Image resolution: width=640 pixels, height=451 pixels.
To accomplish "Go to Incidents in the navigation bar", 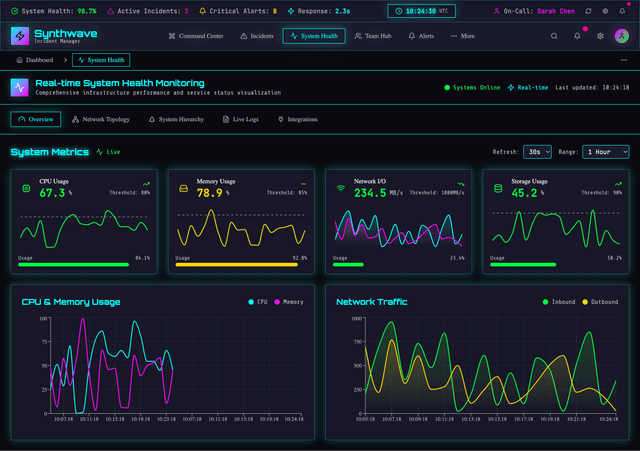I will pyautogui.click(x=257, y=36).
